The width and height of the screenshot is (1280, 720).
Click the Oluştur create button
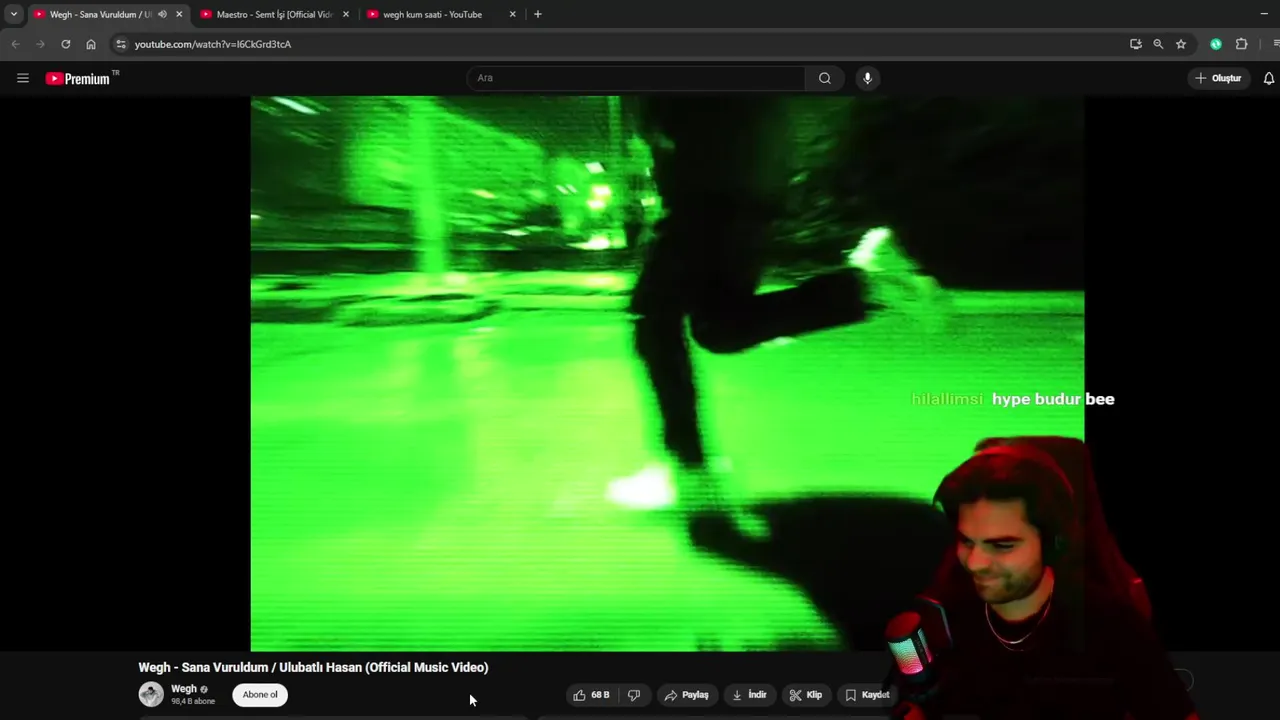1217,78
